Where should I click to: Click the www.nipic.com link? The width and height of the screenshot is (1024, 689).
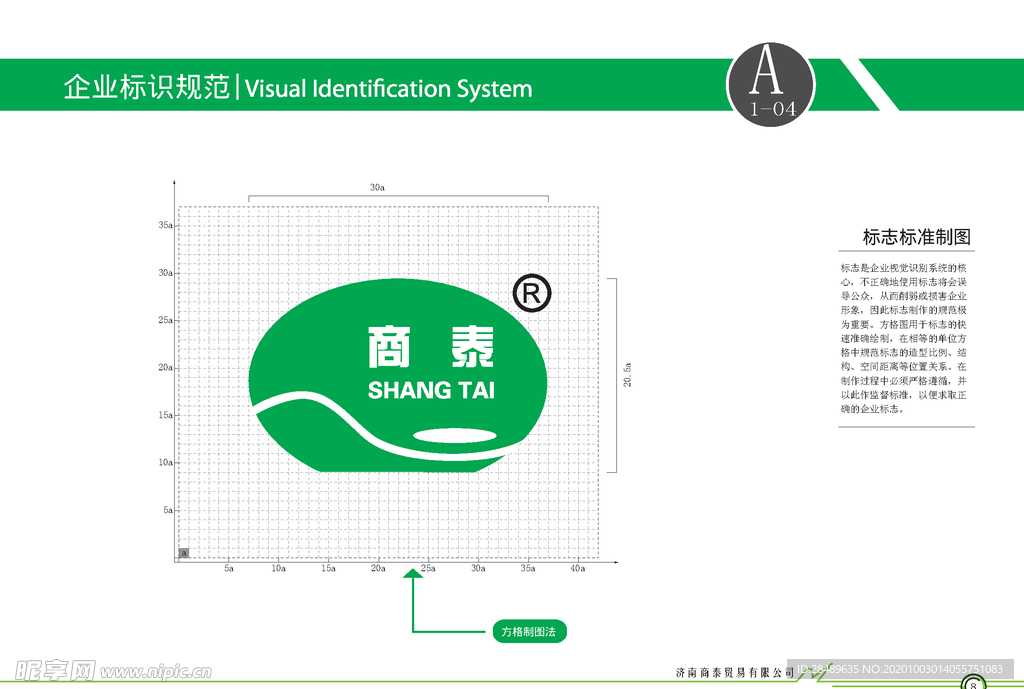(x=155, y=671)
